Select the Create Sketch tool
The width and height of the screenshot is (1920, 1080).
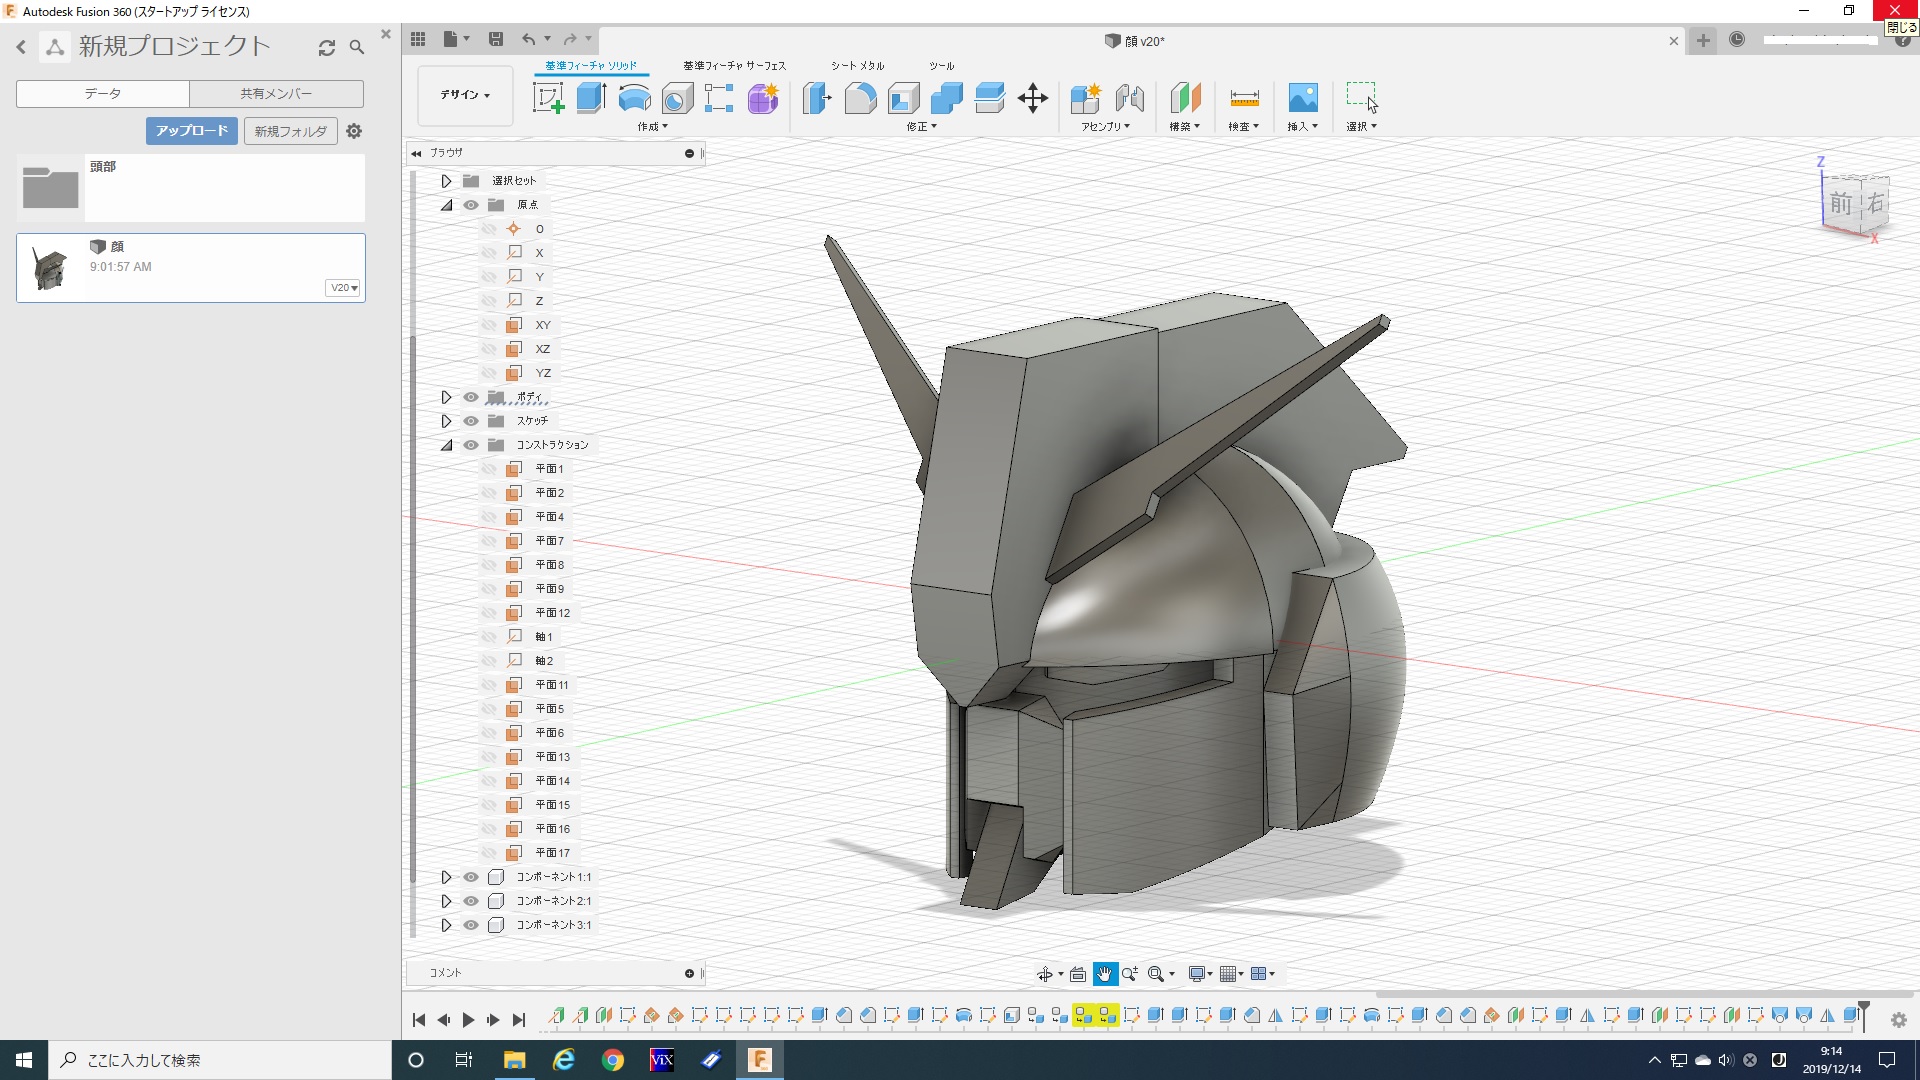(x=548, y=98)
